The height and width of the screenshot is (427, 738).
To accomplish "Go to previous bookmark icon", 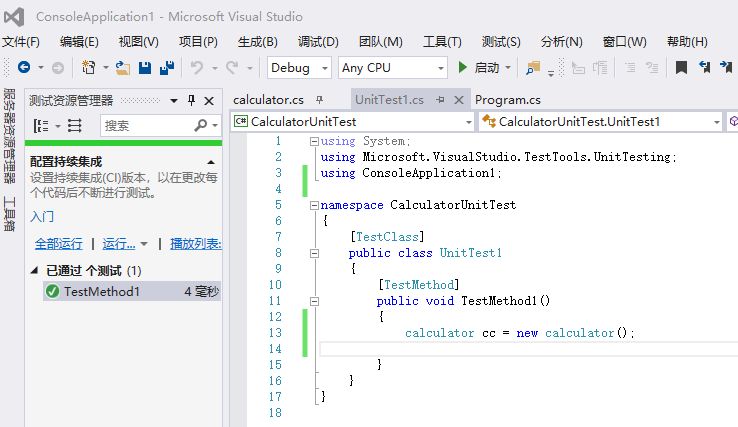I will [705, 68].
